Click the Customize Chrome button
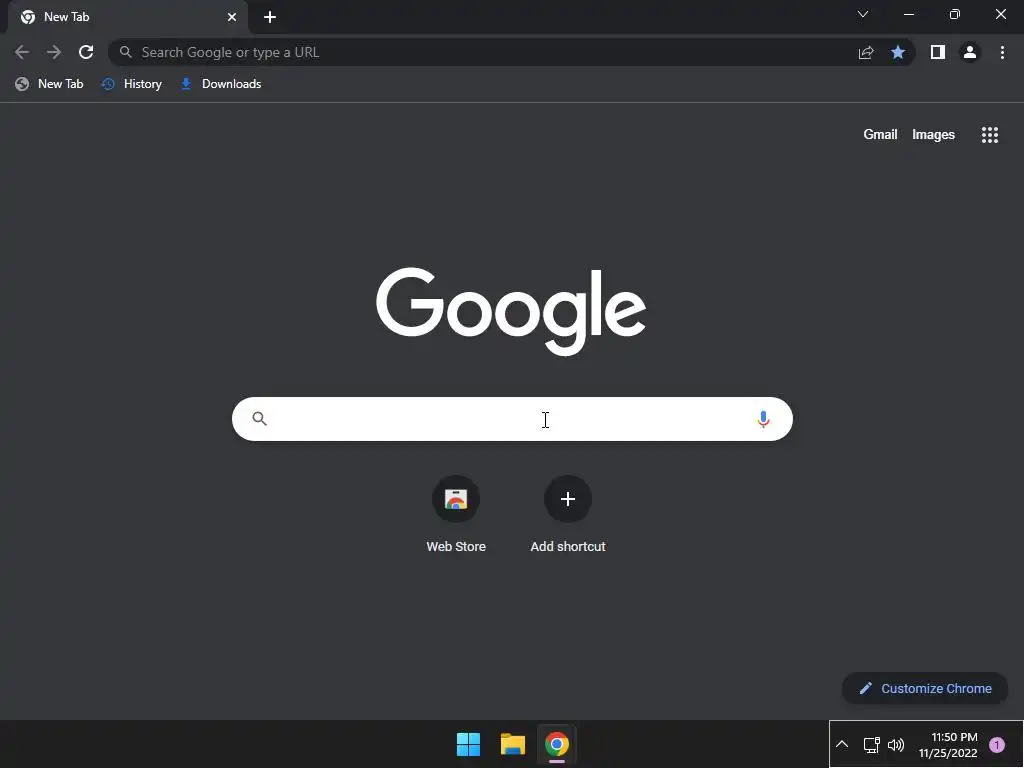1024x768 pixels. point(925,688)
